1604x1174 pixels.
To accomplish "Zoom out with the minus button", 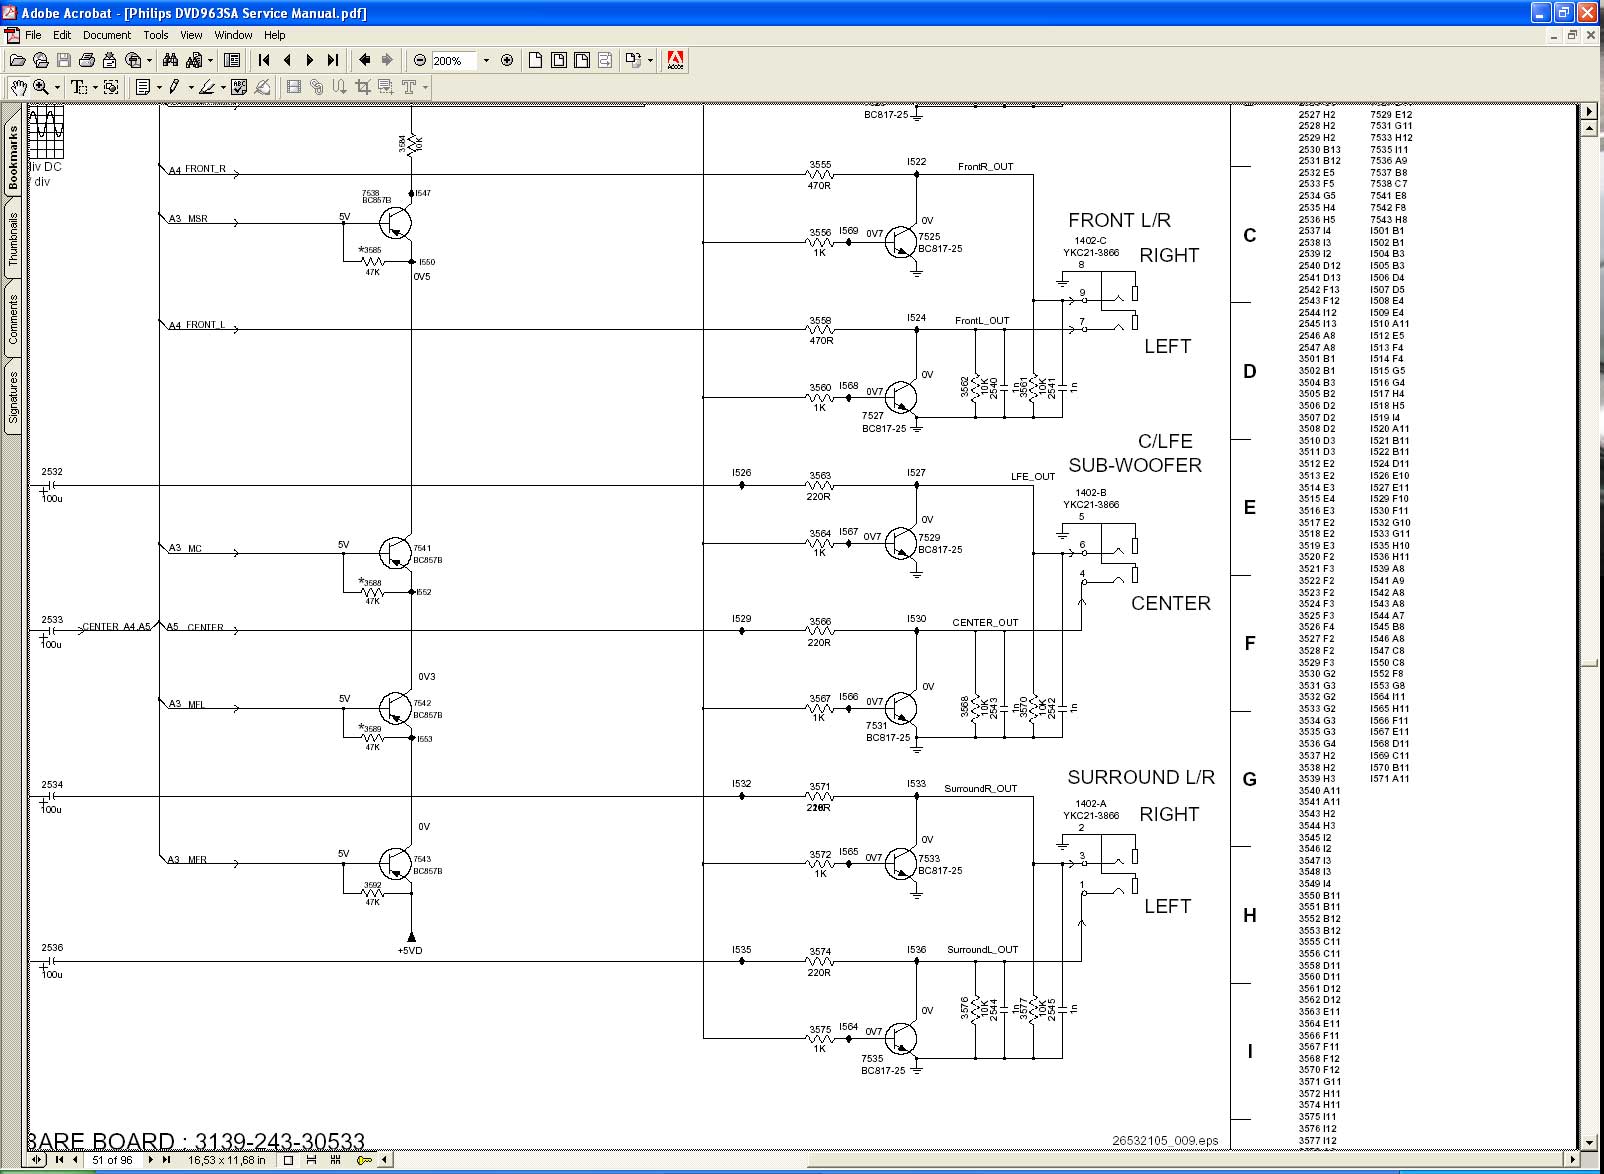I will click(420, 60).
